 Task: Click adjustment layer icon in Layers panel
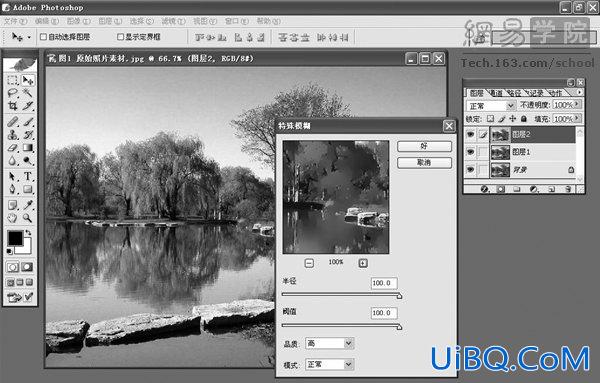[534, 189]
